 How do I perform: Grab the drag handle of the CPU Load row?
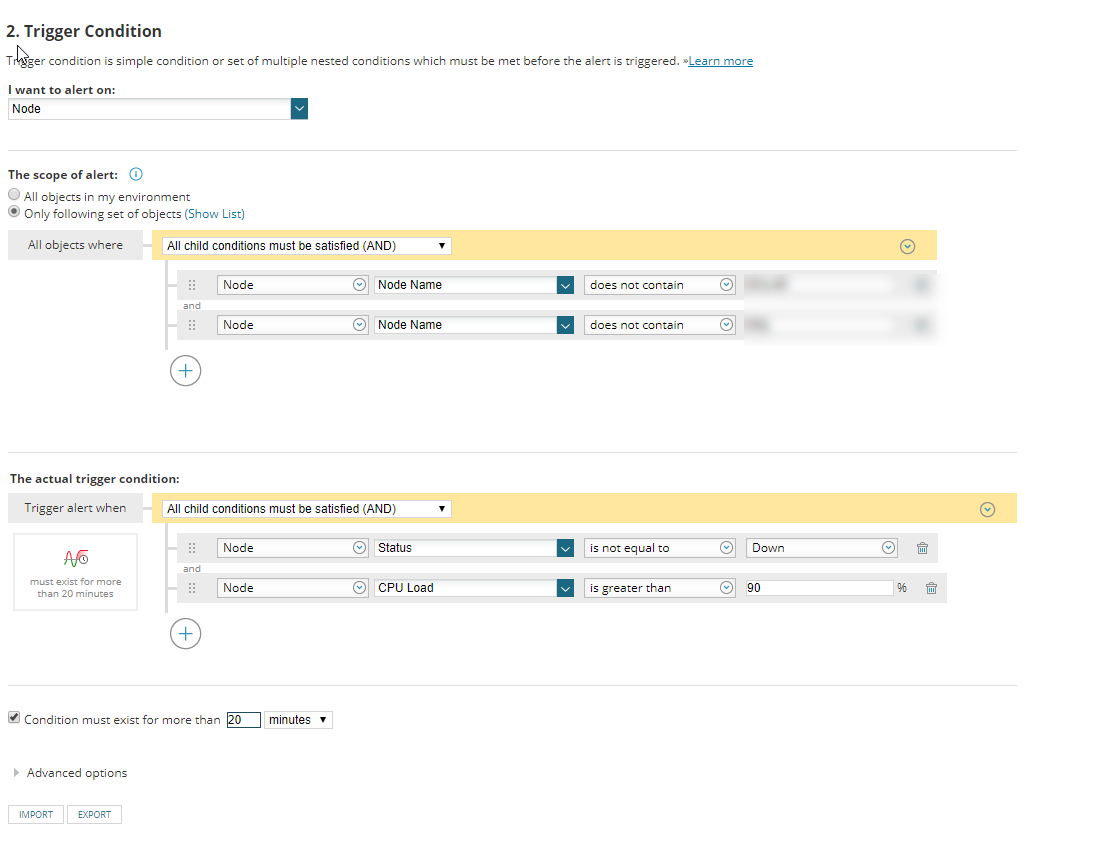click(x=192, y=588)
